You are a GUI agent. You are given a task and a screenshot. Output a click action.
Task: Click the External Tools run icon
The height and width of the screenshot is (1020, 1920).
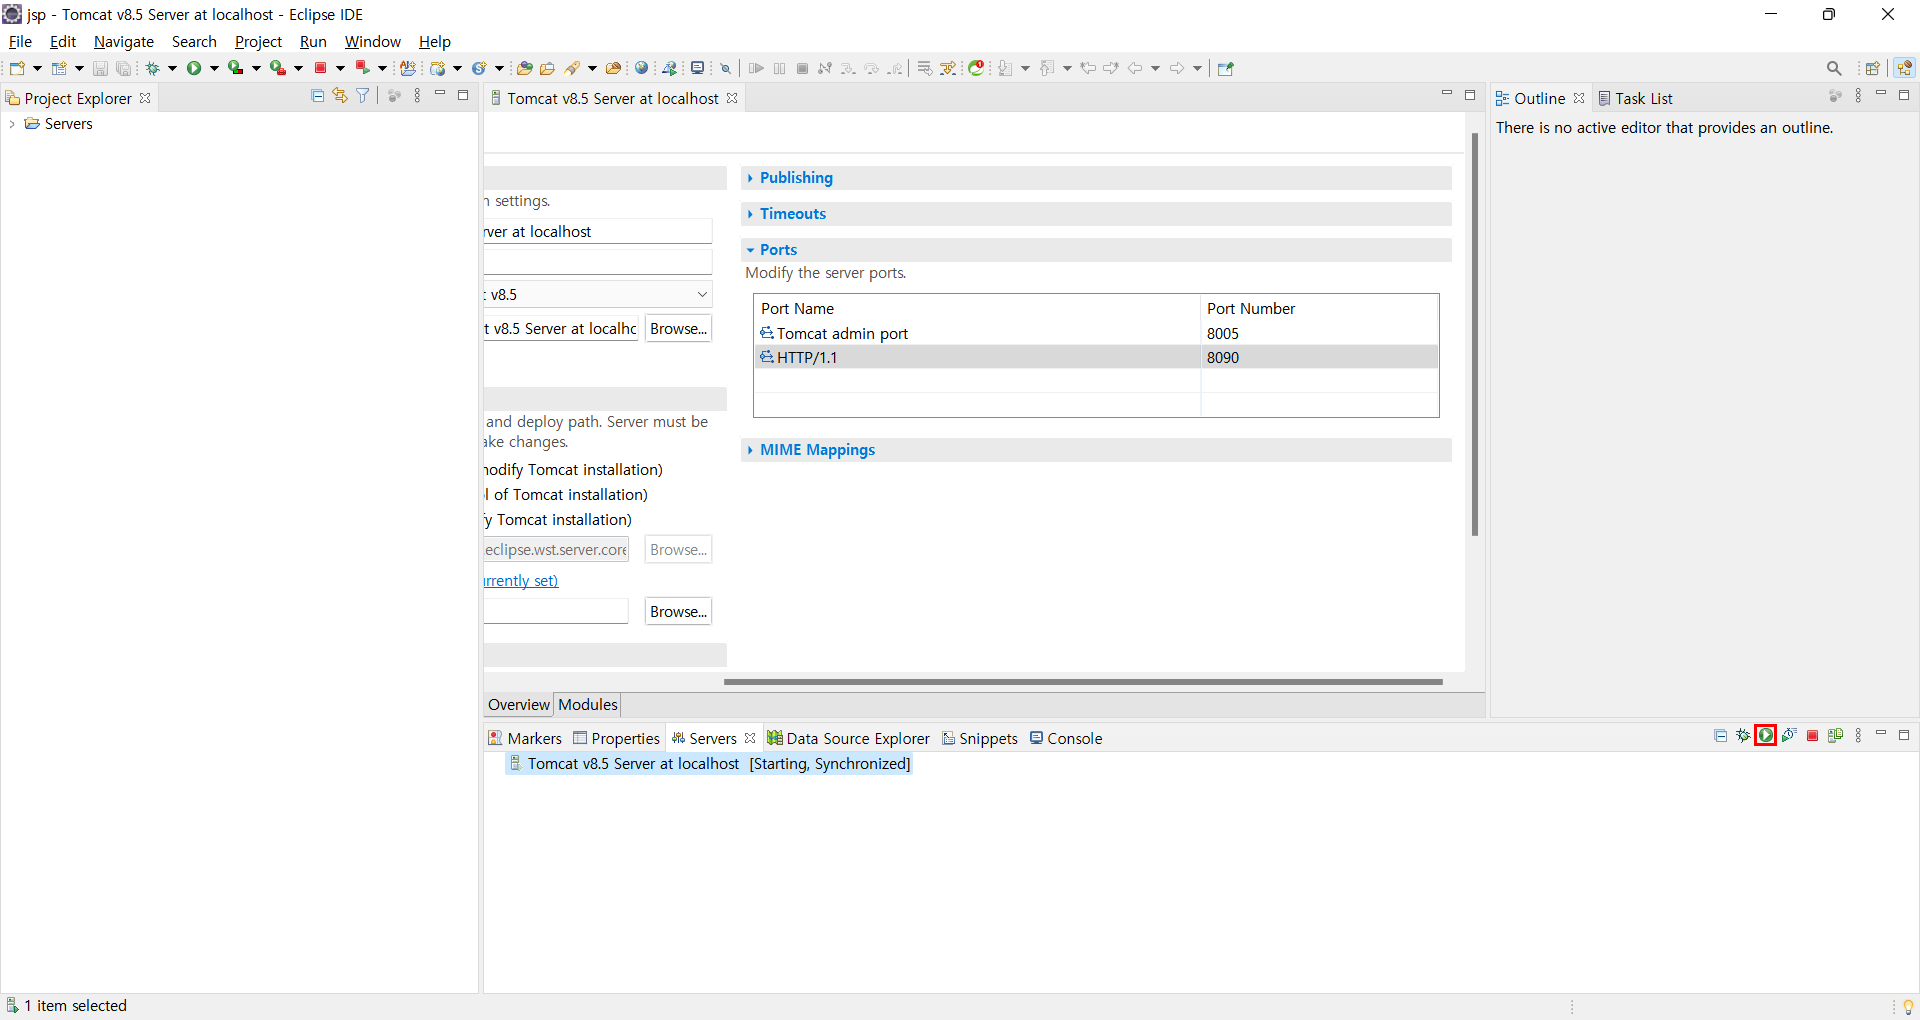(x=278, y=68)
